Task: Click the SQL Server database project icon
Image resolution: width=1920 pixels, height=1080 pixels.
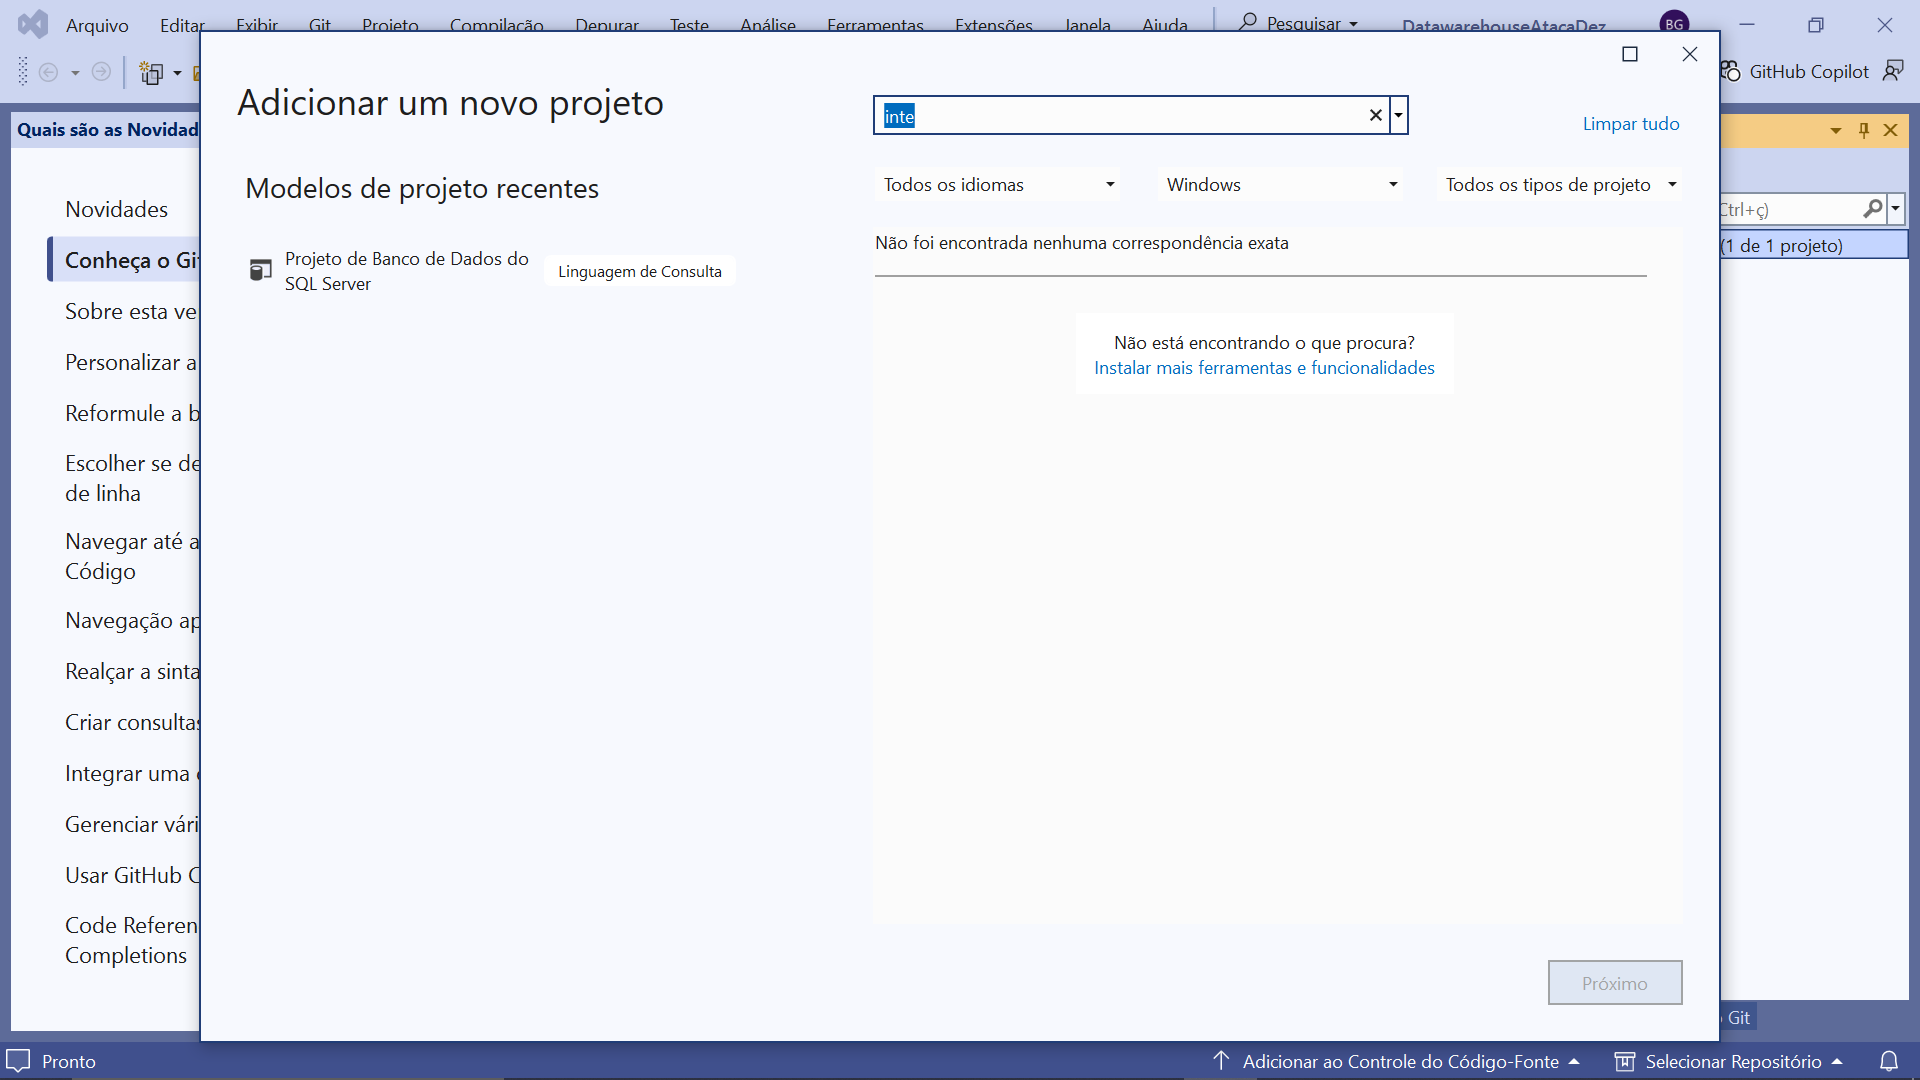Action: pyautogui.click(x=260, y=270)
